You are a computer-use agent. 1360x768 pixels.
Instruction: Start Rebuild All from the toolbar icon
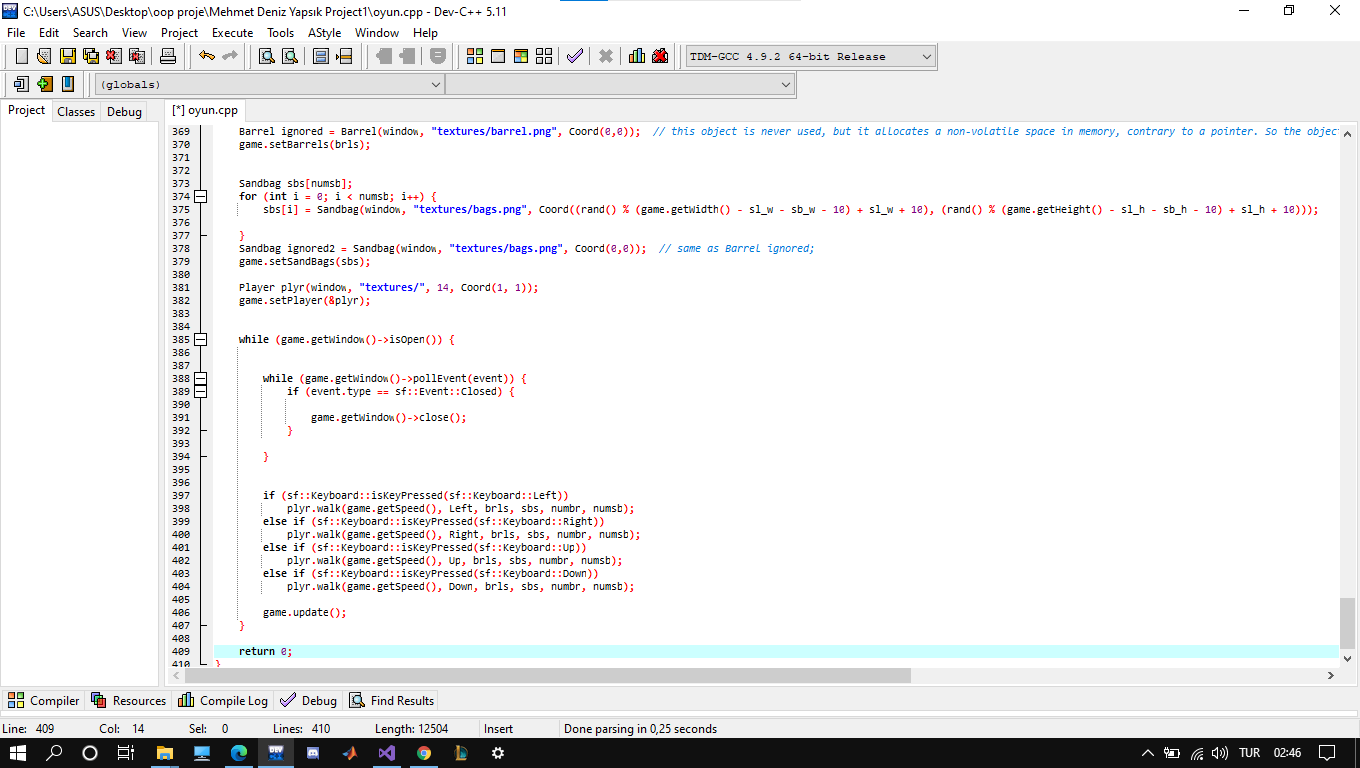tap(543, 56)
